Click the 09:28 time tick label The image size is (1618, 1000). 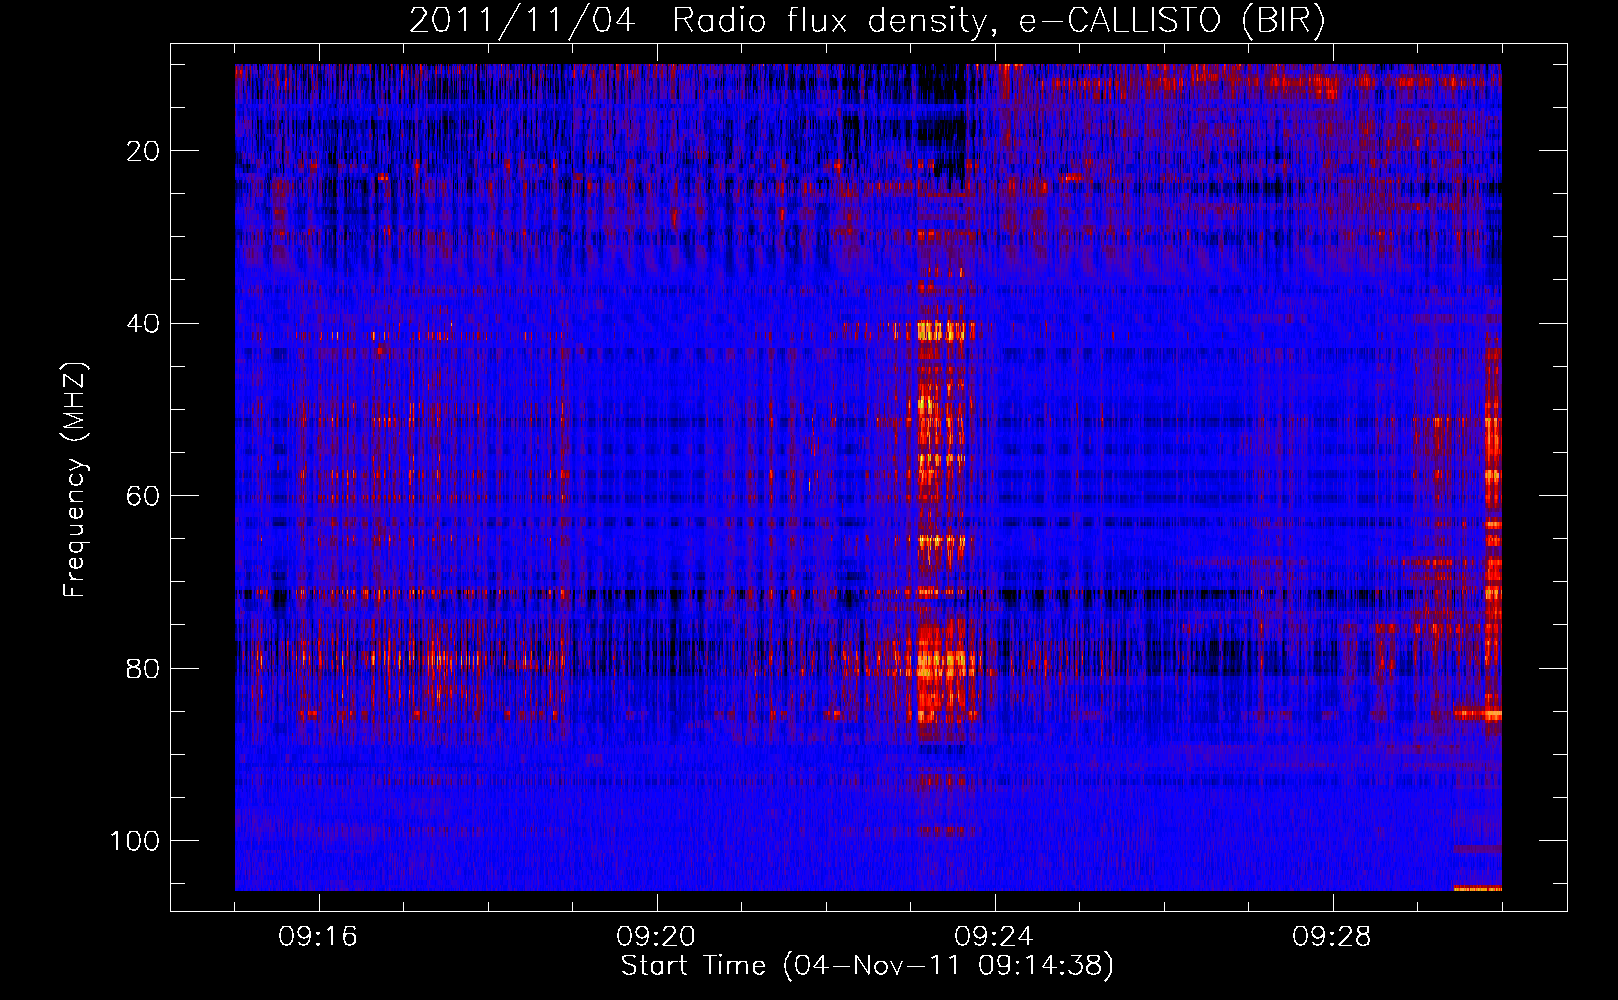1332,937
